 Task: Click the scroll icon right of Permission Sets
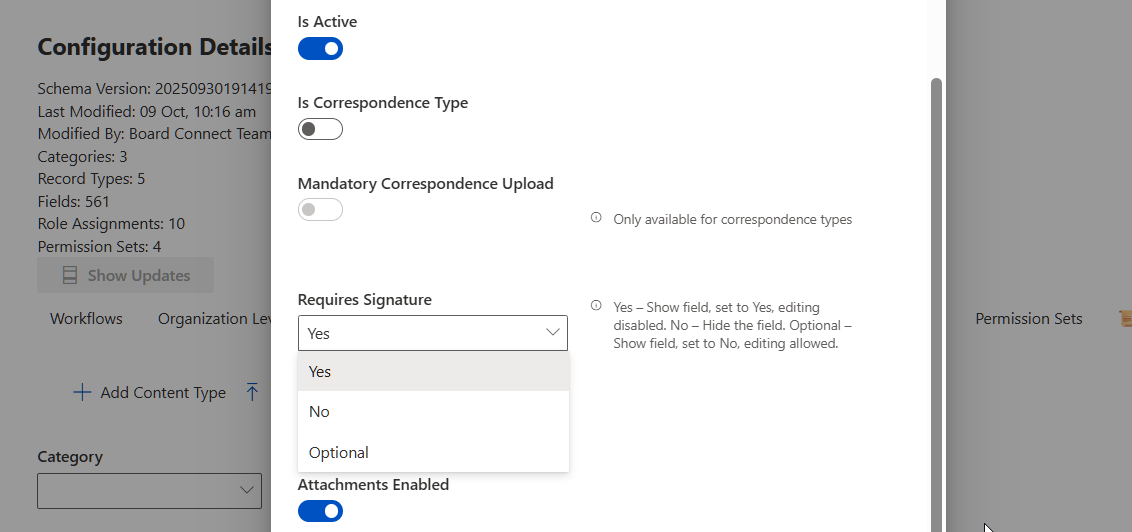[1125, 318]
